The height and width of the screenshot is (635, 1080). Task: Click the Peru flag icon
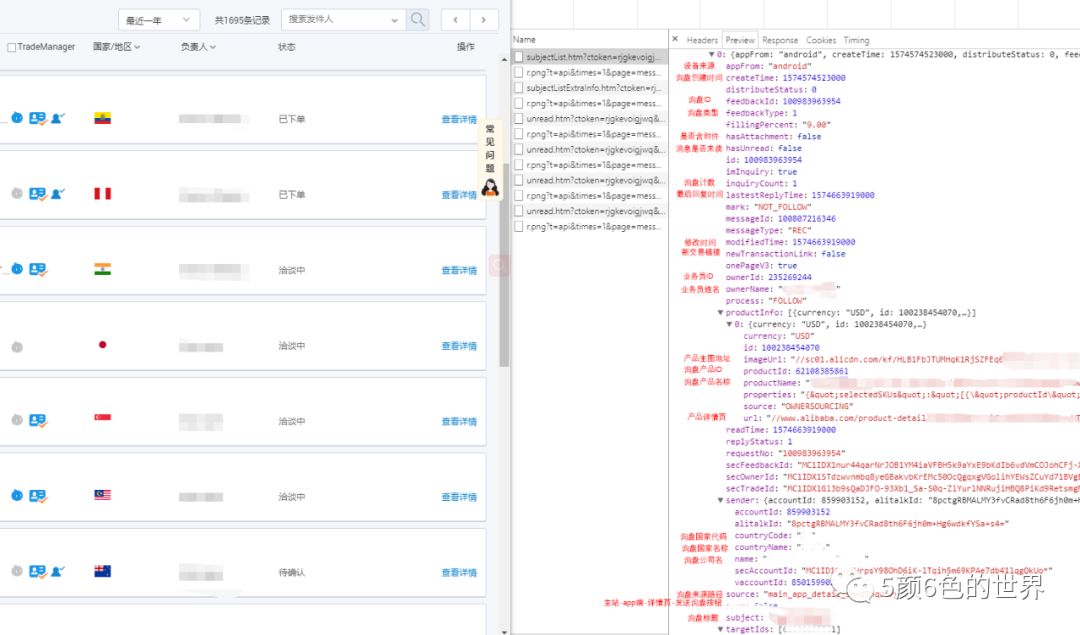[x=103, y=194]
